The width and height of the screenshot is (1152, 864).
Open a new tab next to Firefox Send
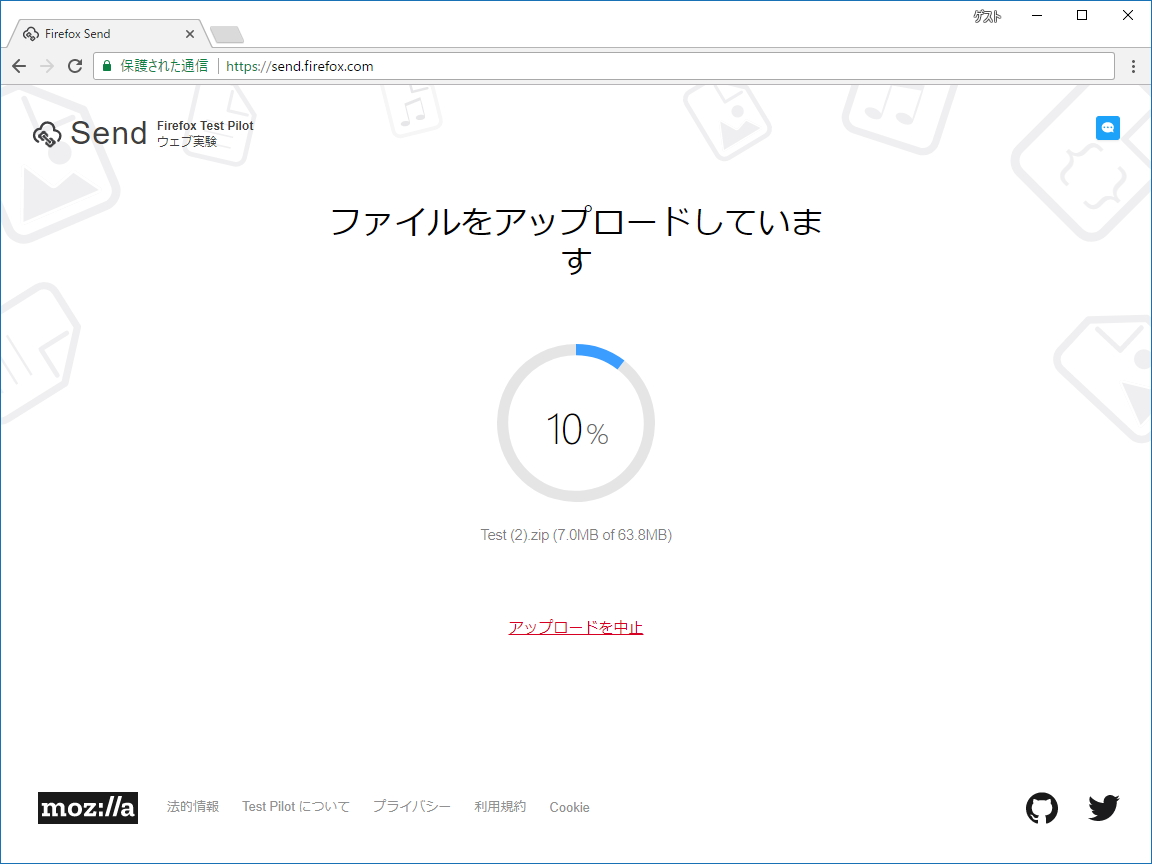pos(226,33)
